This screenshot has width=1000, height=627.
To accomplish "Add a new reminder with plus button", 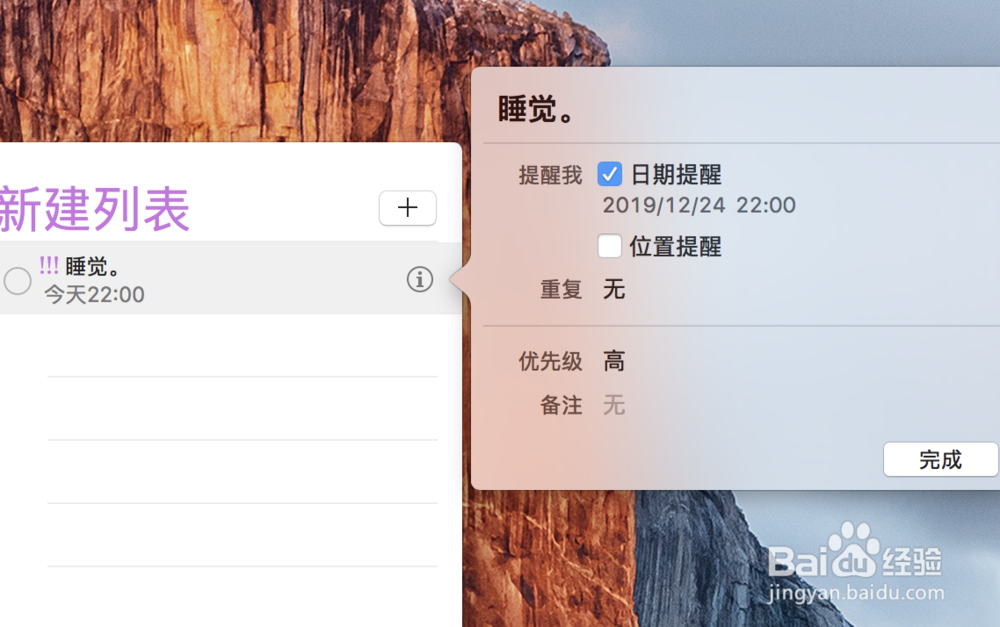I will click(408, 208).
